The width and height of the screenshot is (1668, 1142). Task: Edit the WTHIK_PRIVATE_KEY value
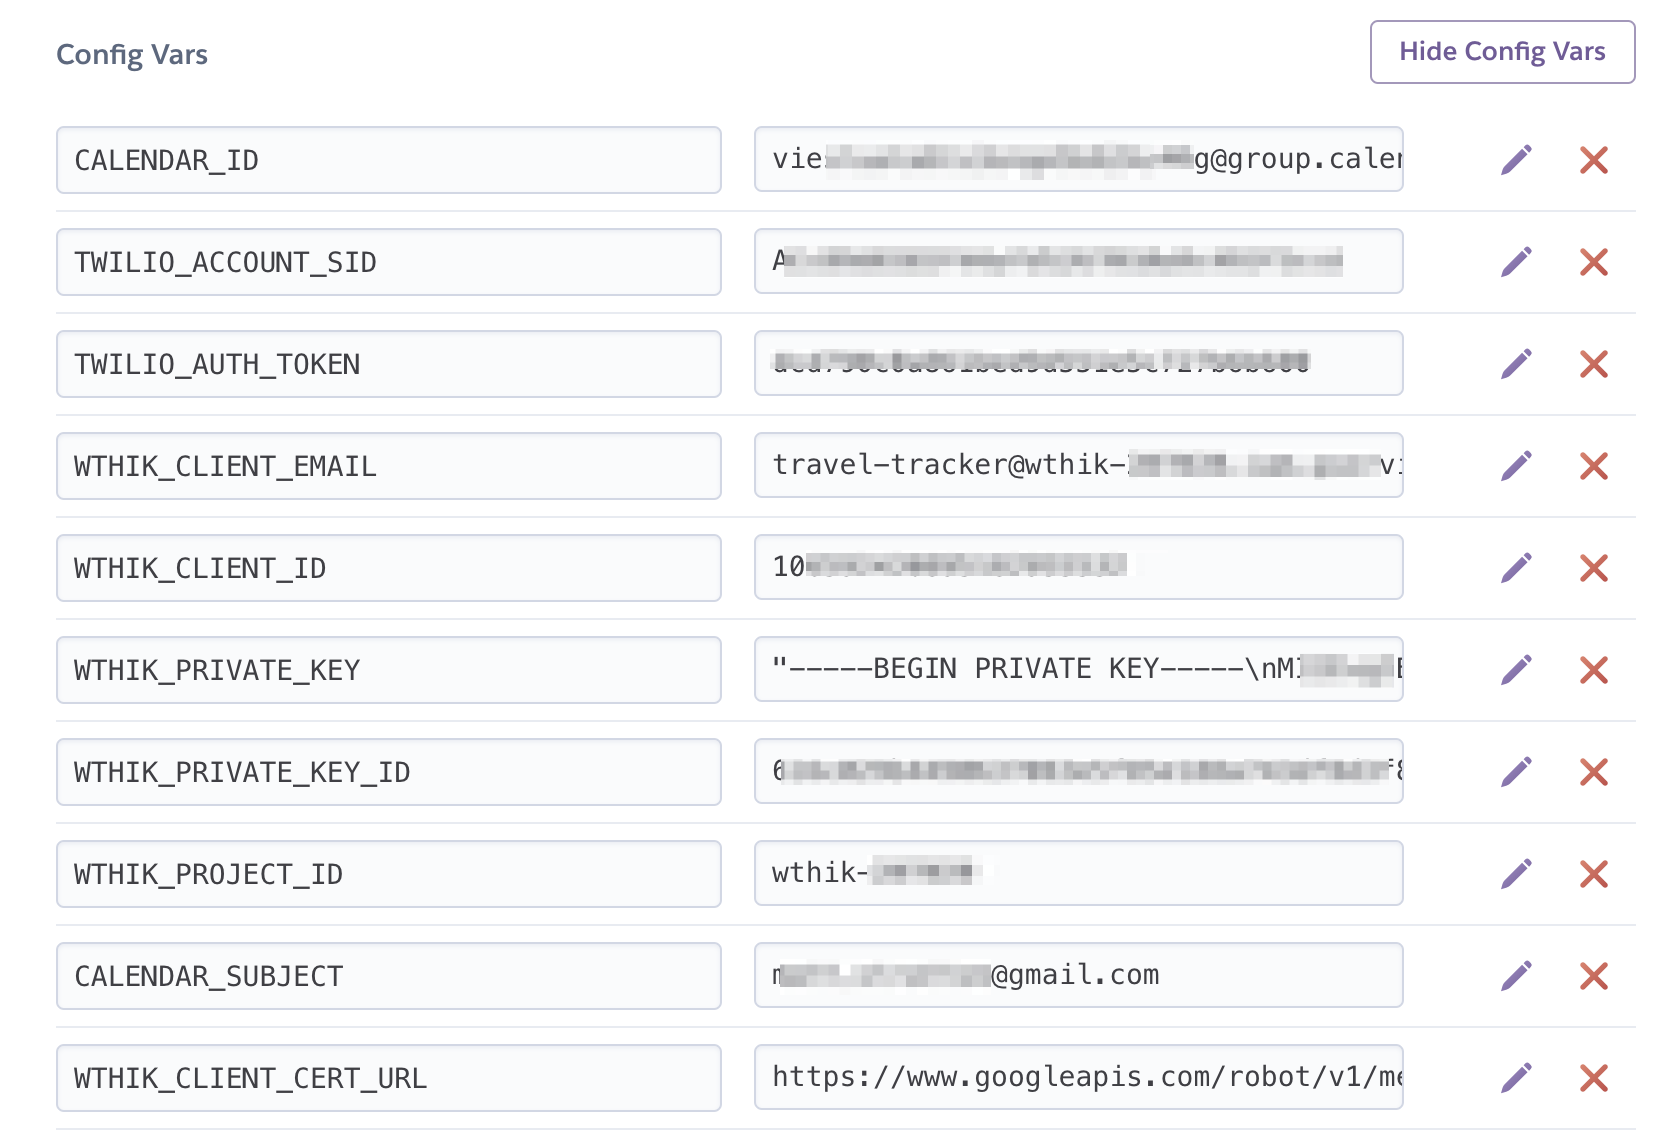(x=1518, y=669)
